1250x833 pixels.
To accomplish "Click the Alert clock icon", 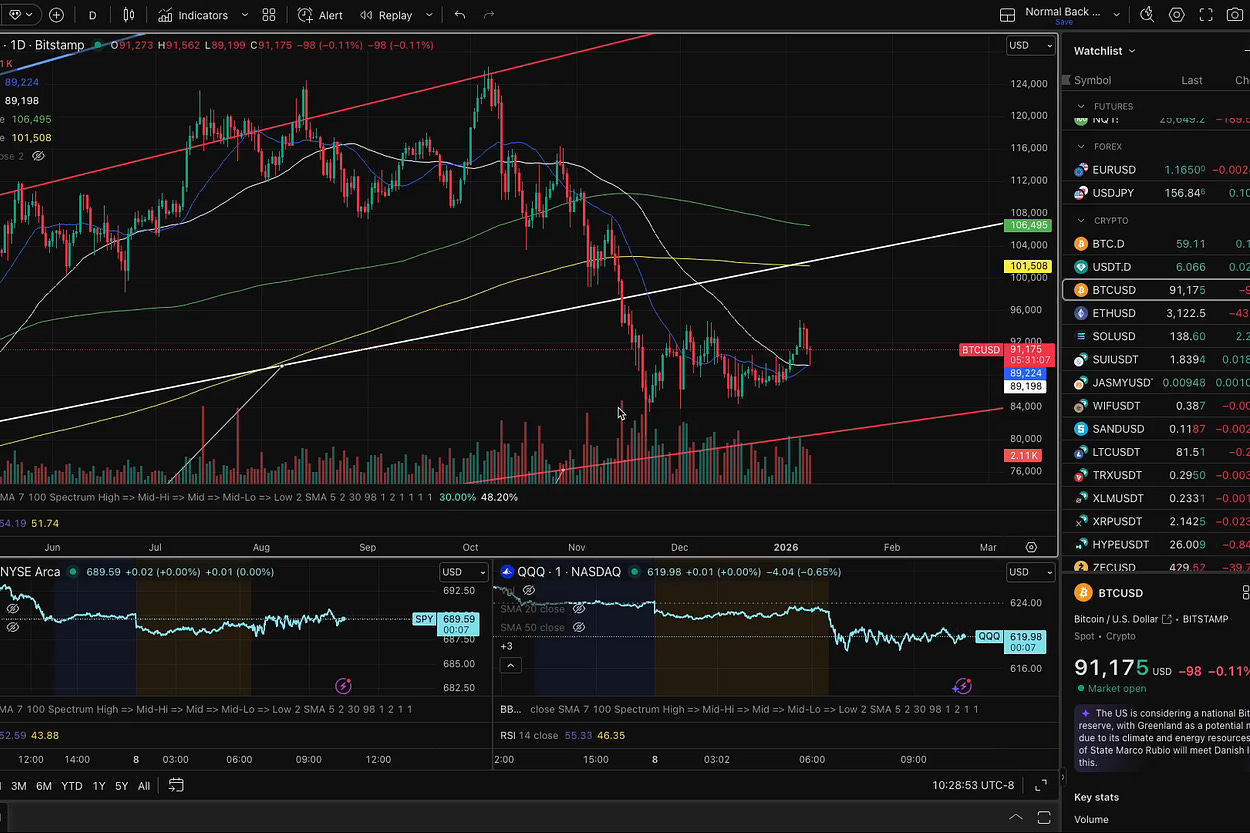I will 305,15.
